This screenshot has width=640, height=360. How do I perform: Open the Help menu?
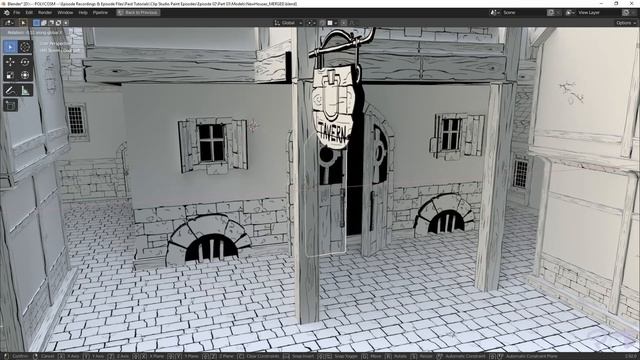pos(83,13)
